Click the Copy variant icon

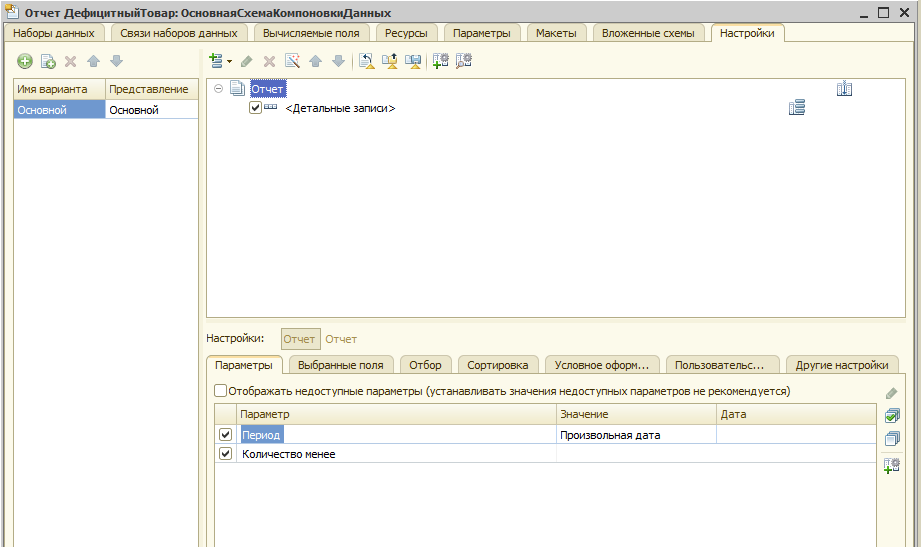[48, 62]
